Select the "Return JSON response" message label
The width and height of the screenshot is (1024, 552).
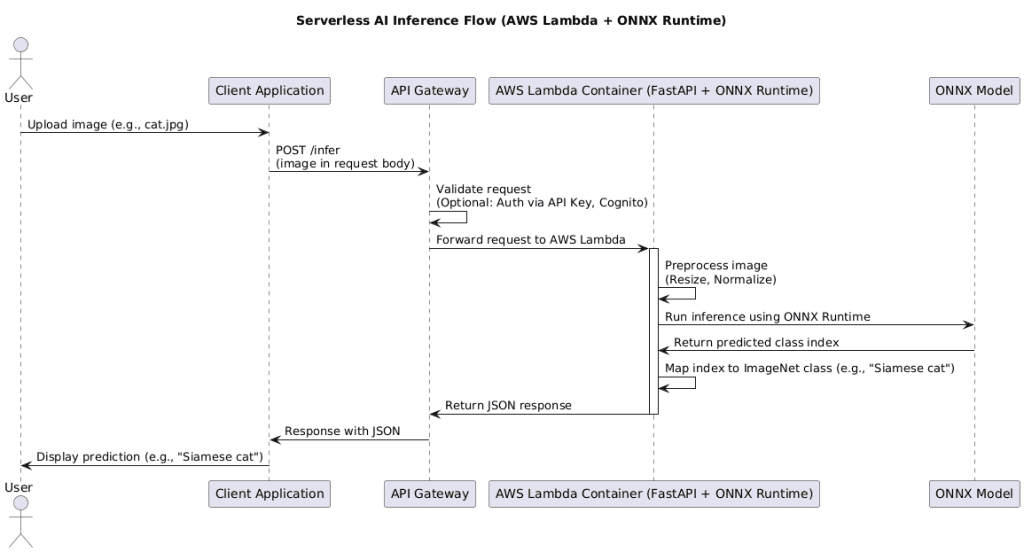[506, 405]
